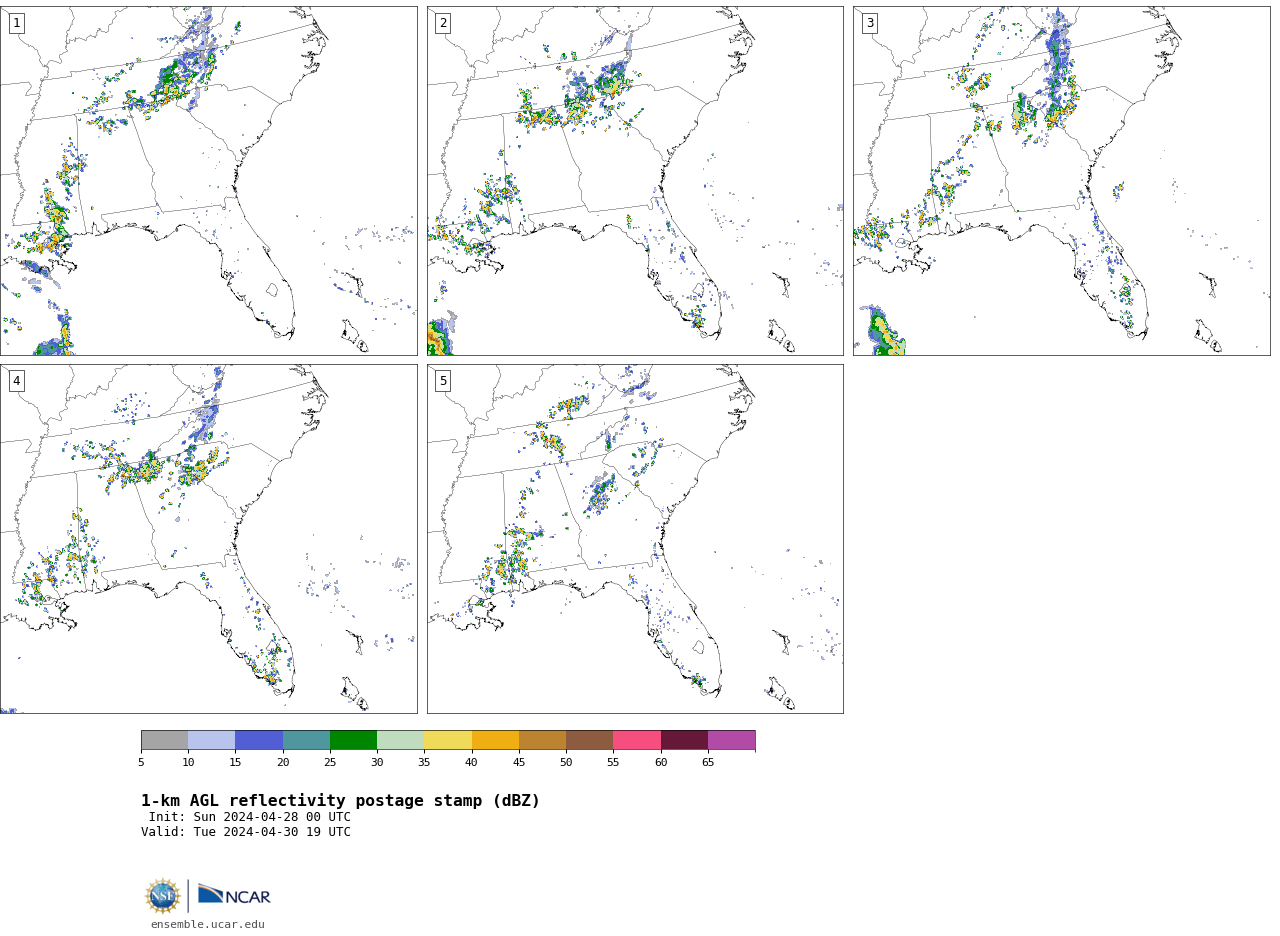This screenshot has width=1280, height=936.
Task: Open ensemble member 1 reflectivity map
Action: click(x=208, y=181)
